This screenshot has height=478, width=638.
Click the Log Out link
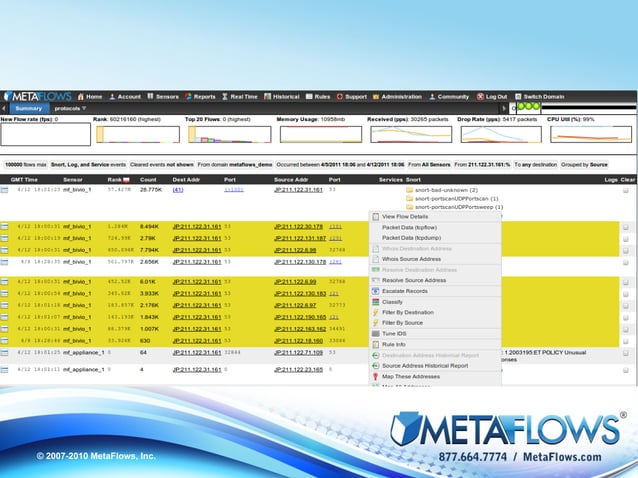(x=492, y=97)
